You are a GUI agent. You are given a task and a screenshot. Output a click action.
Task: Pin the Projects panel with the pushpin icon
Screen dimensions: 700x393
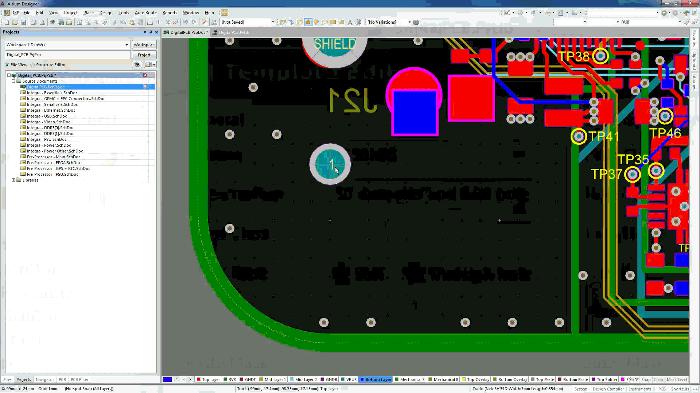[x=150, y=32]
